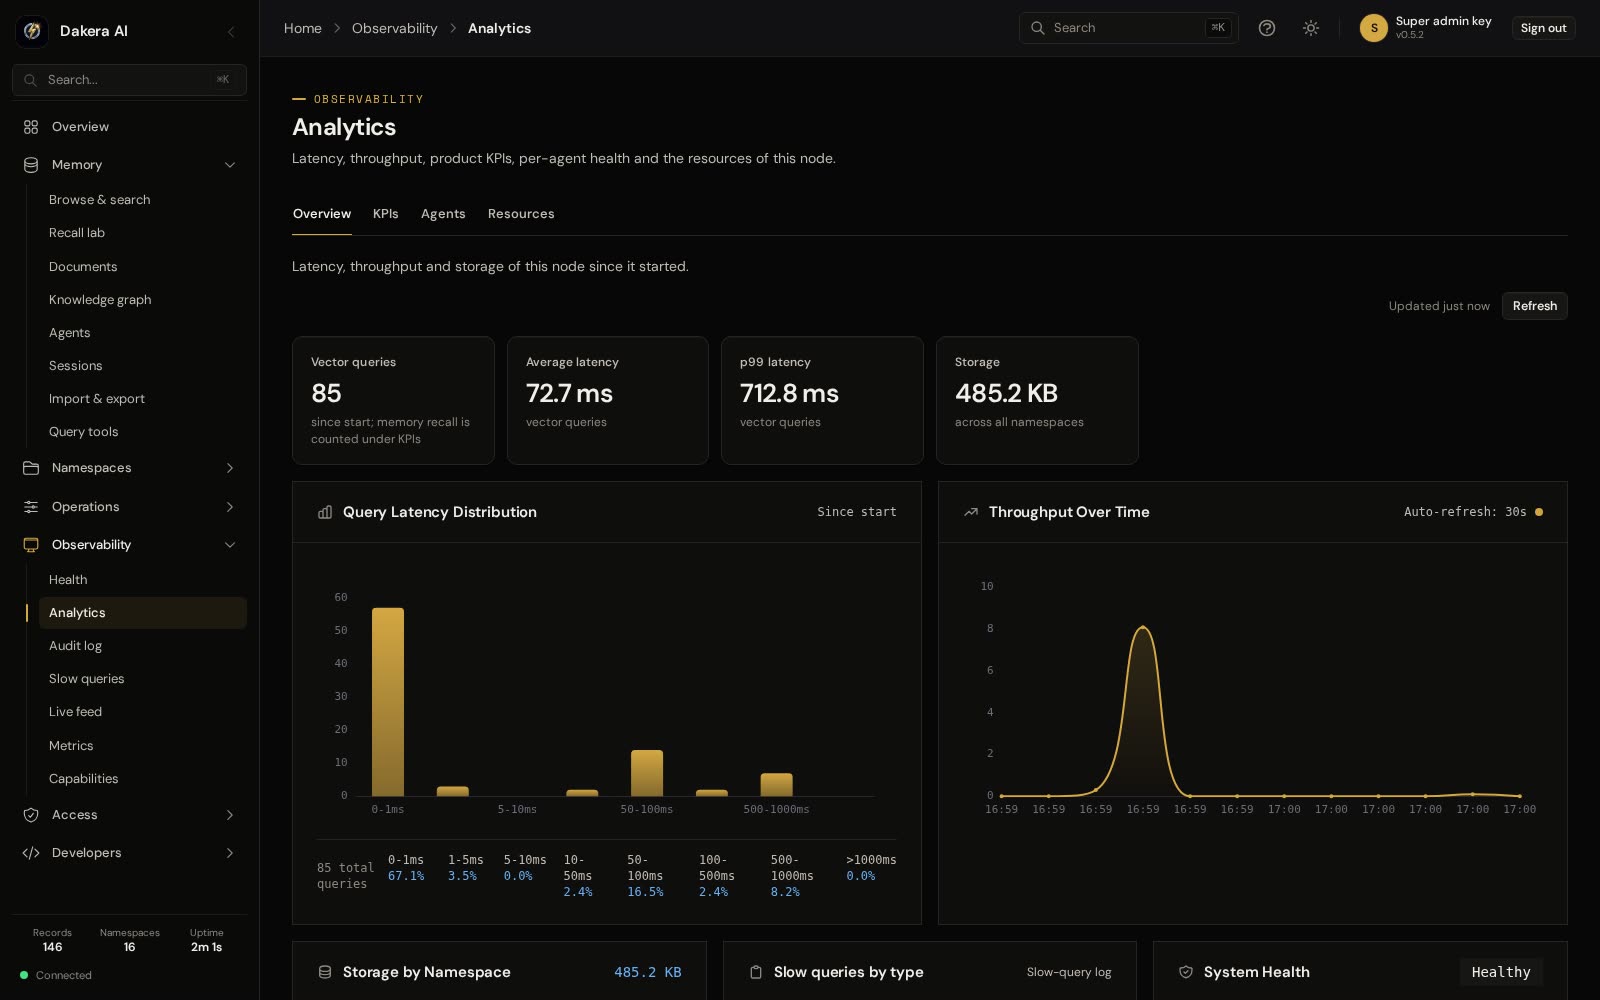The width and height of the screenshot is (1600, 1000).
Task: Click the Memory database icon
Action: pyautogui.click(x=31, y=165)
